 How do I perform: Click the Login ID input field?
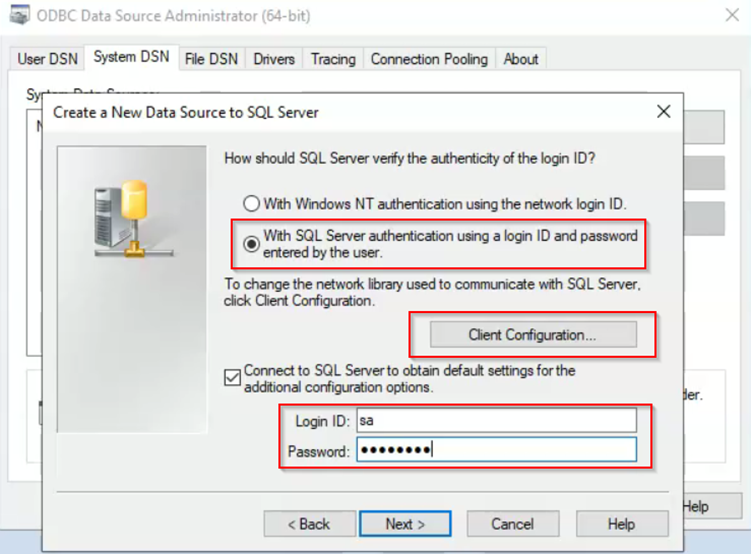tap(497, 420)
